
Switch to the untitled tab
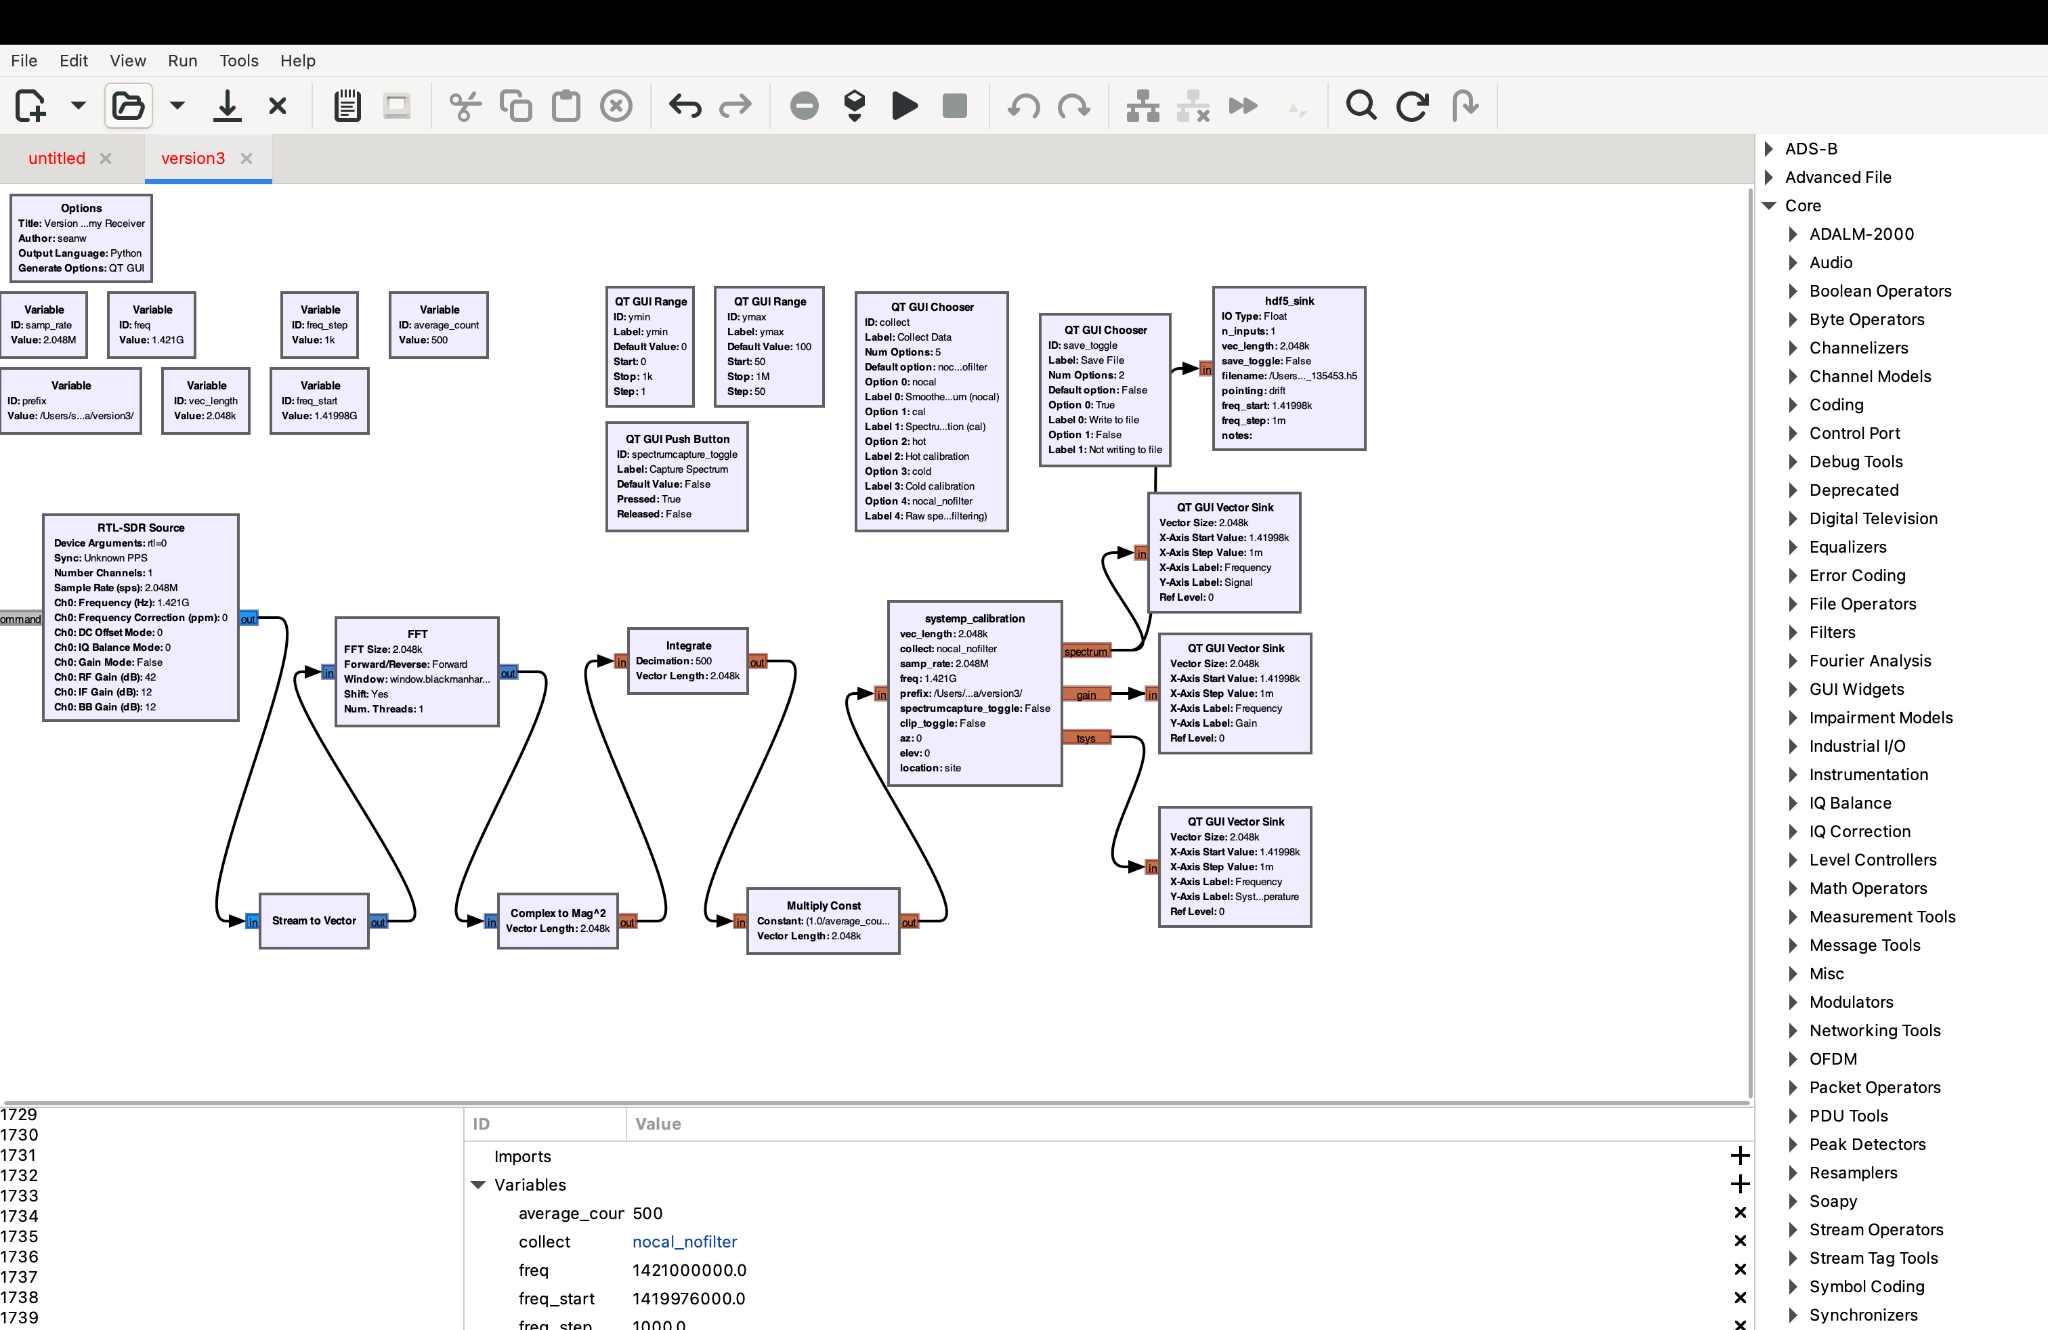(57, 158)
